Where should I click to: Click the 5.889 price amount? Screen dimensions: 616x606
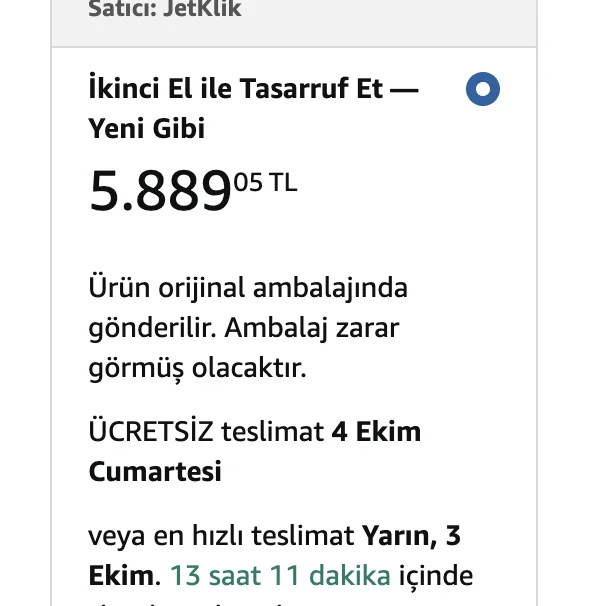point(160,191)
